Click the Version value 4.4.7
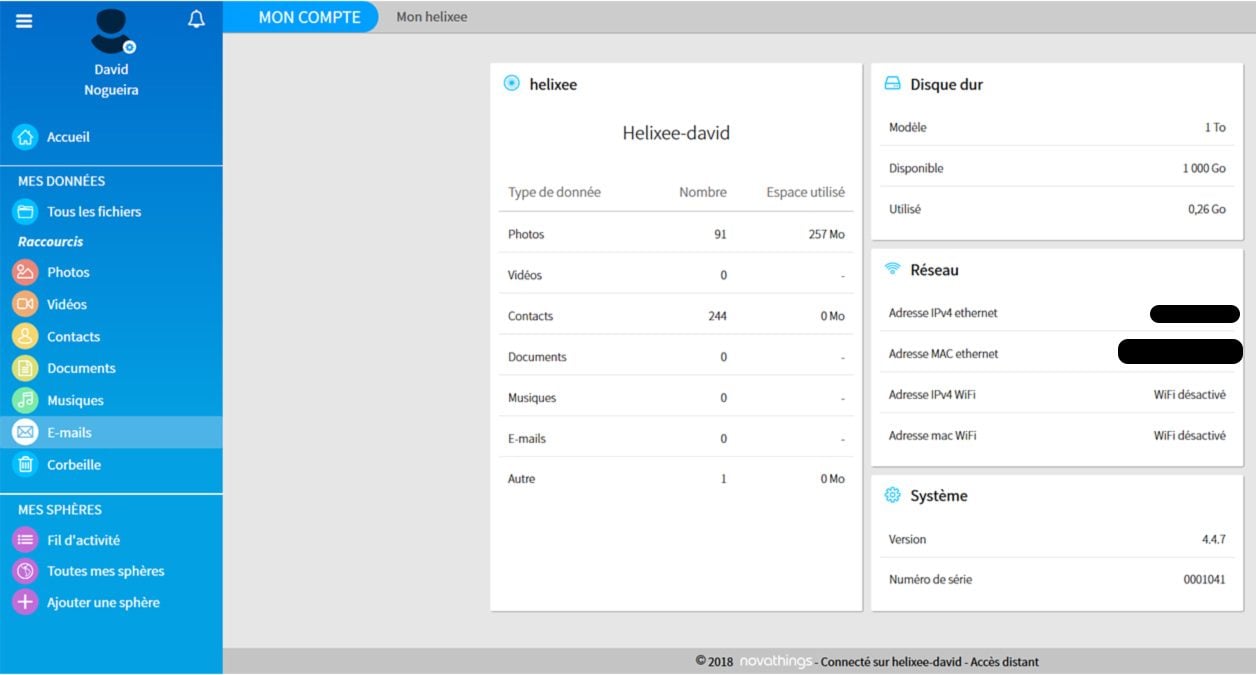Image resolution: width=1256 pixels, height=675 pixels. (x=1214, y=539)
